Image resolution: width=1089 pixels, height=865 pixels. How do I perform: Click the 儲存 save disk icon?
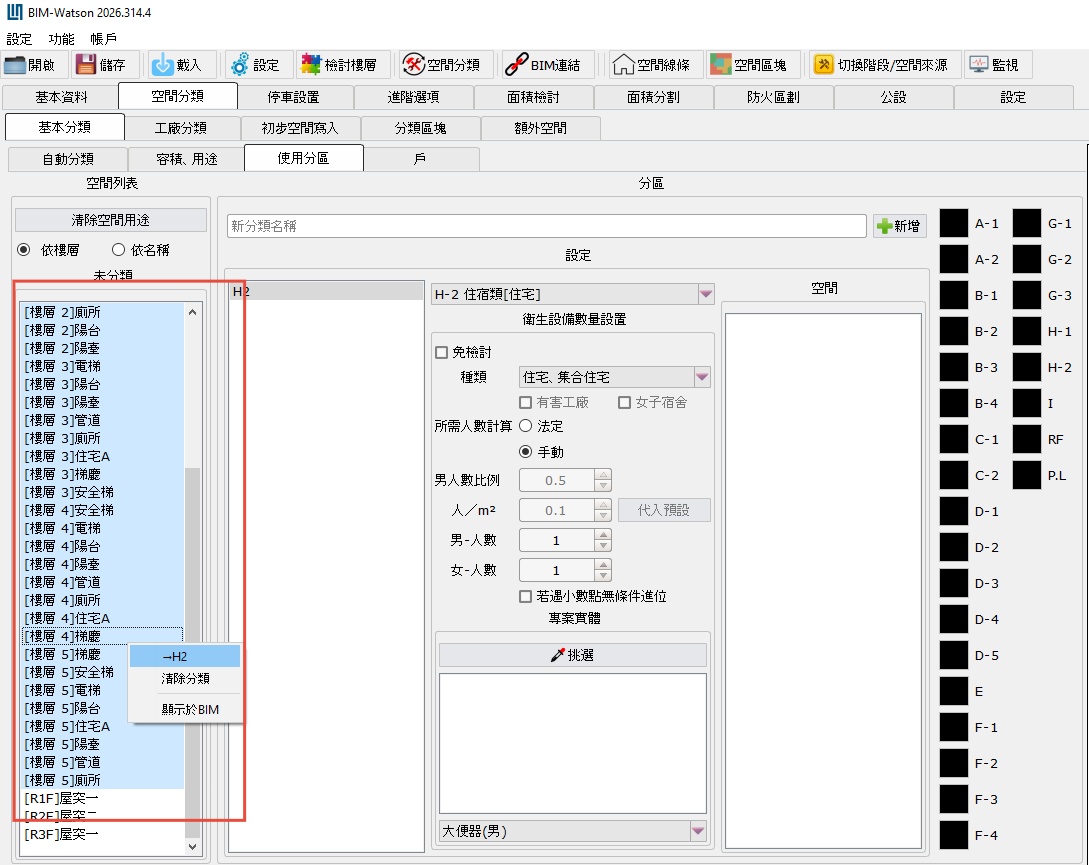(86, 65)
